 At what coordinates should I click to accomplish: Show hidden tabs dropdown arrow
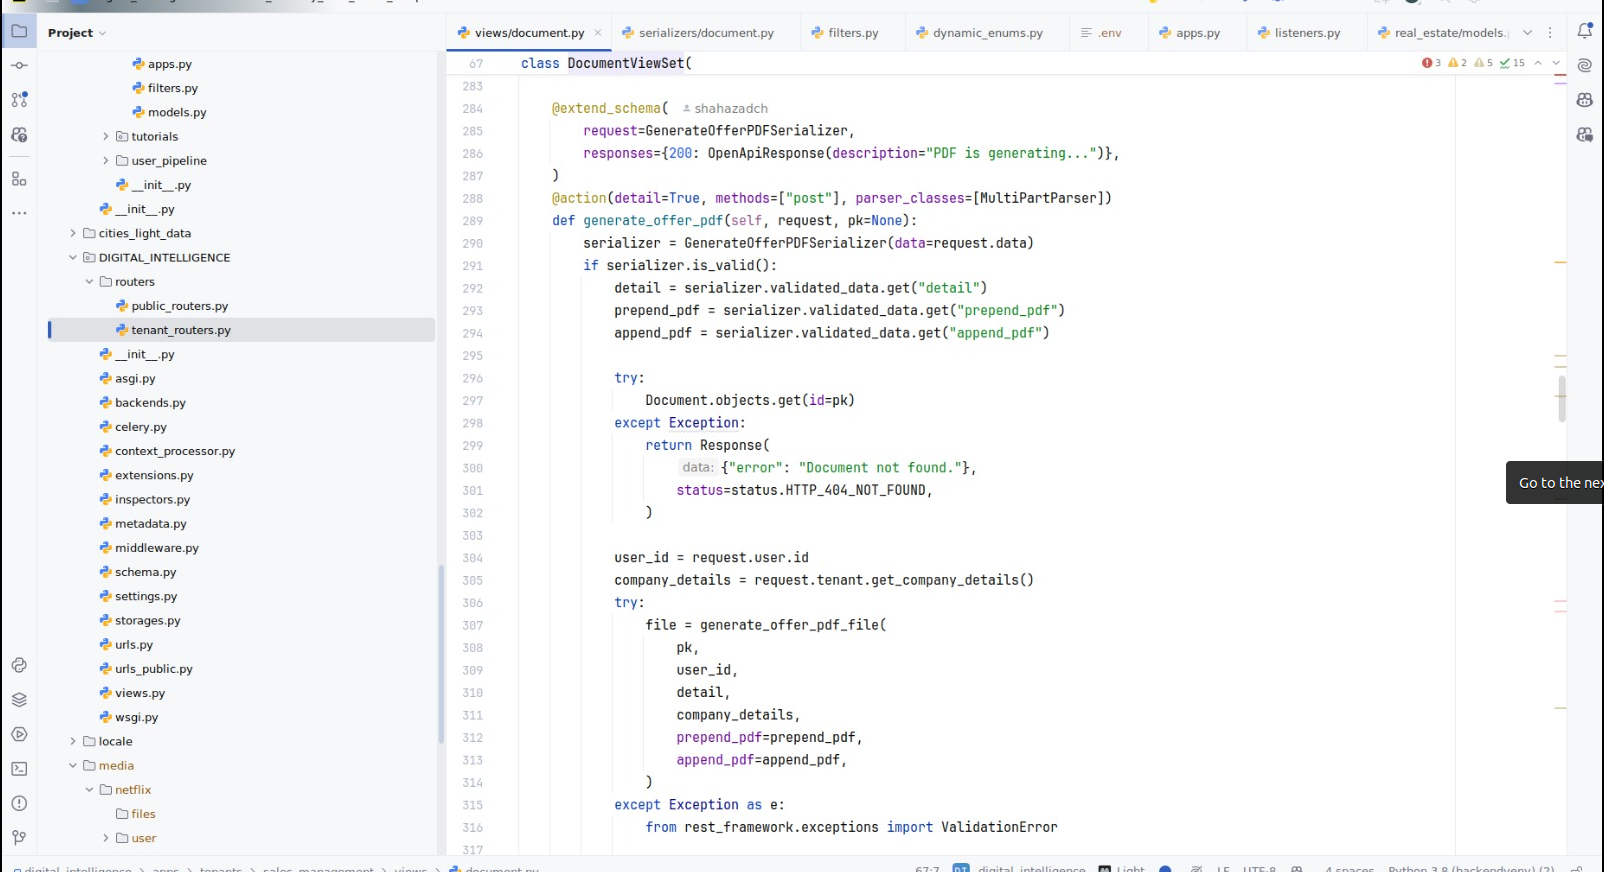coord(1527,33)
